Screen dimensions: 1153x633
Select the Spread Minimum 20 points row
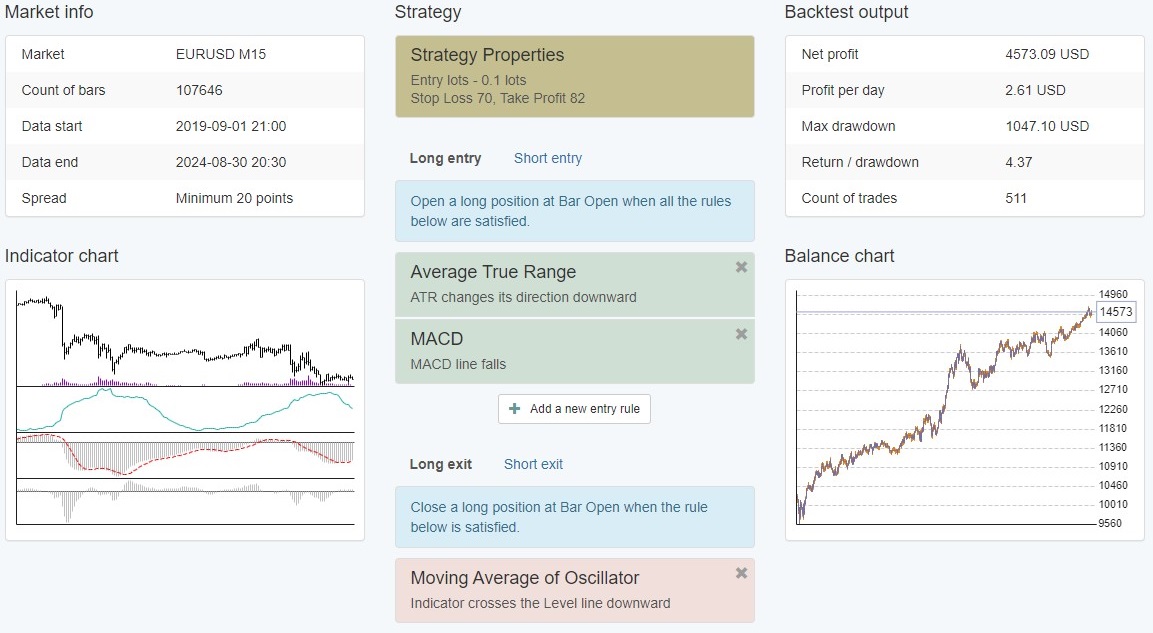coord(184,198)
